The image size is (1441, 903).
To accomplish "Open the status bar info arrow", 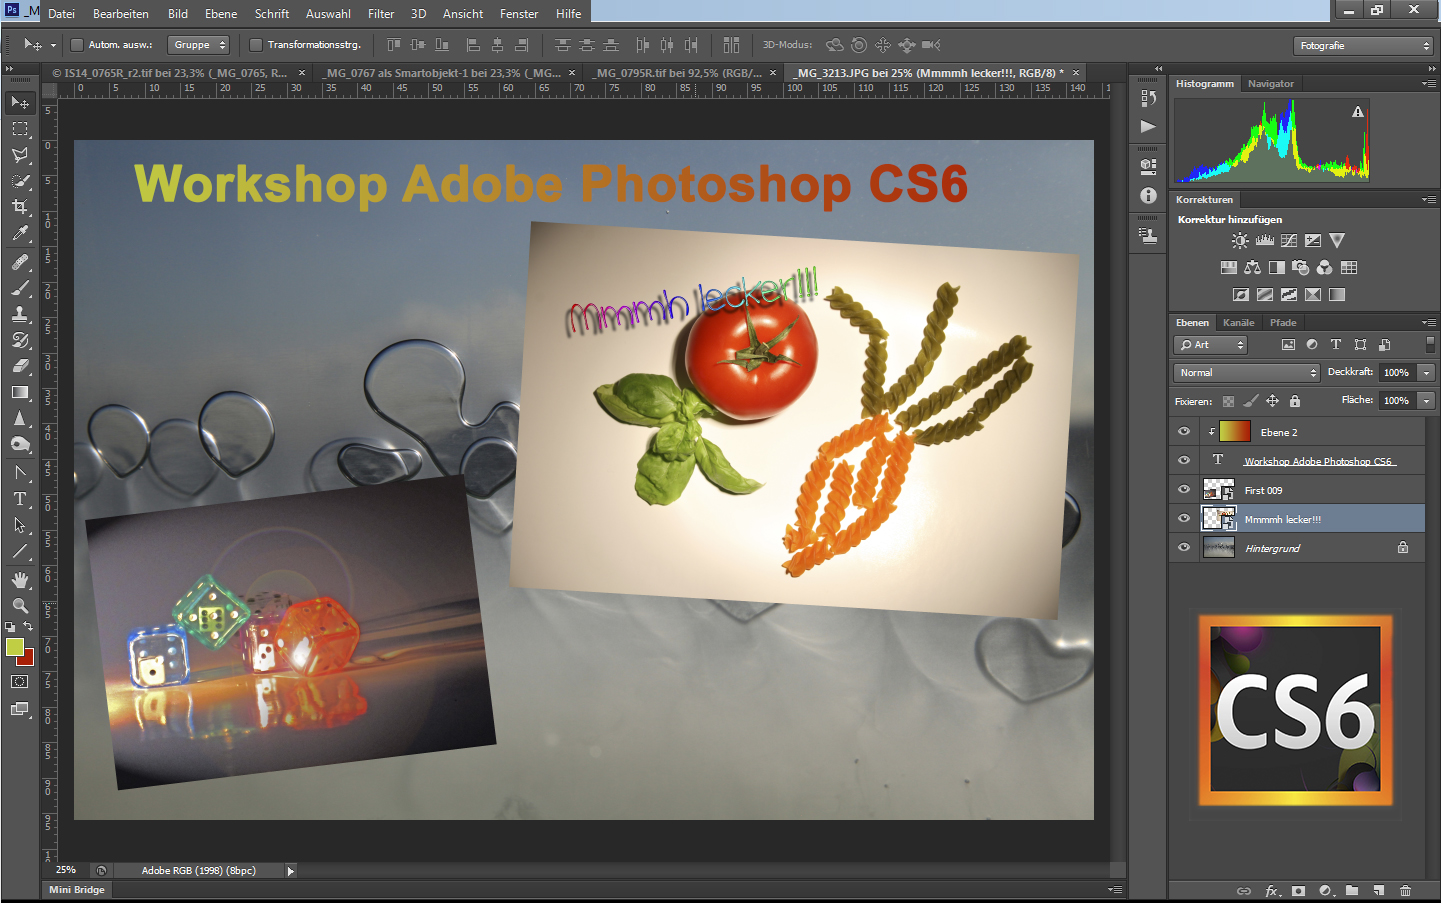I will pos(291,871).
